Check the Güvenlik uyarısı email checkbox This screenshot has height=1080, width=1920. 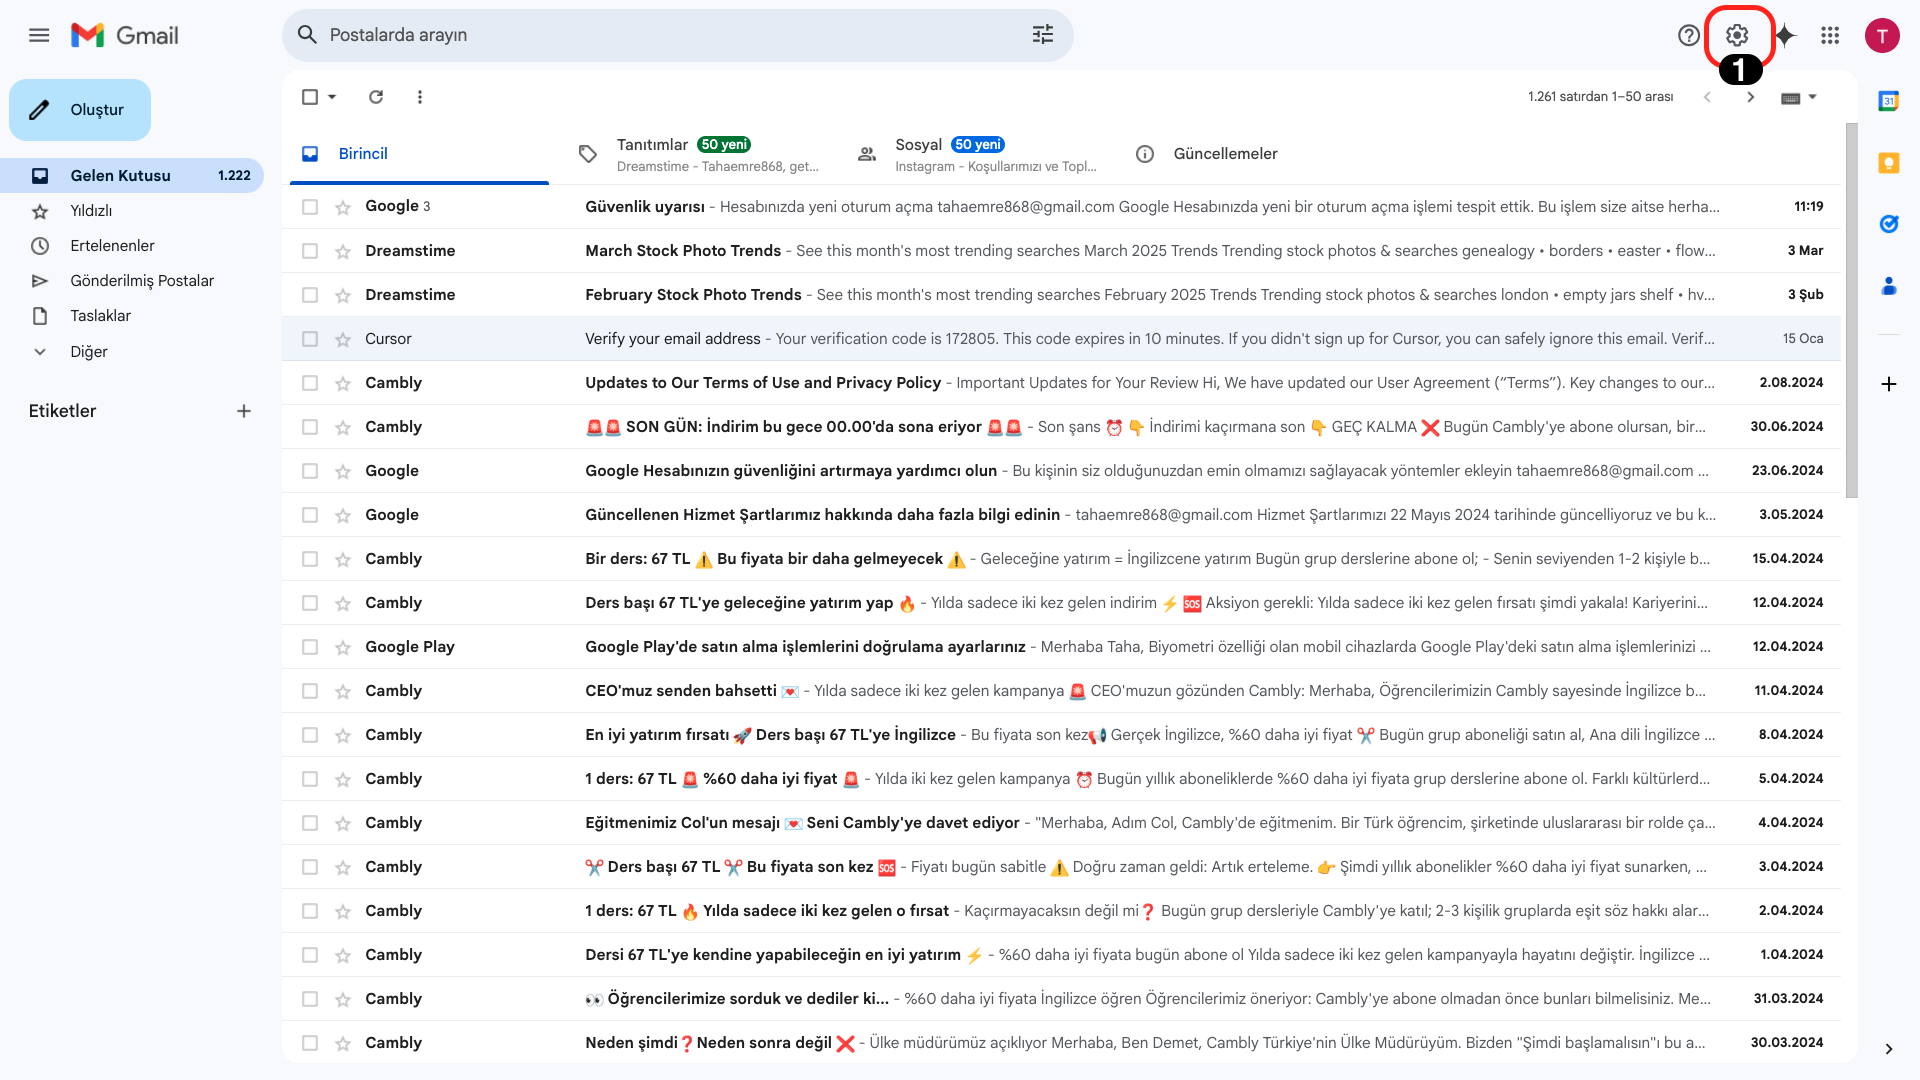tap(310, 207)
